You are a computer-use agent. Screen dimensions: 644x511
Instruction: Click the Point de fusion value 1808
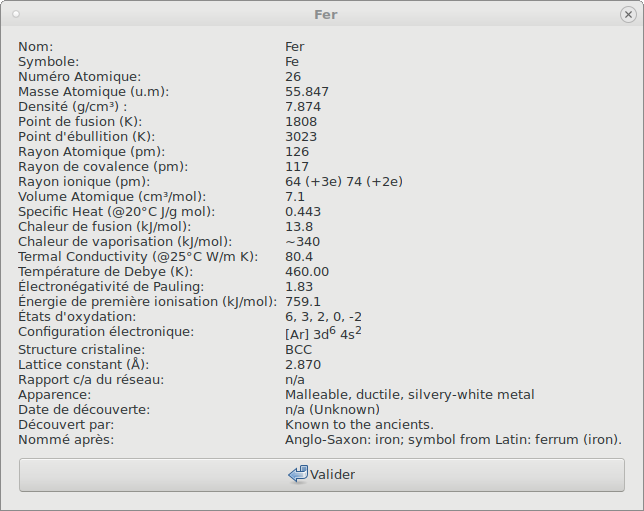click(301, 122)
